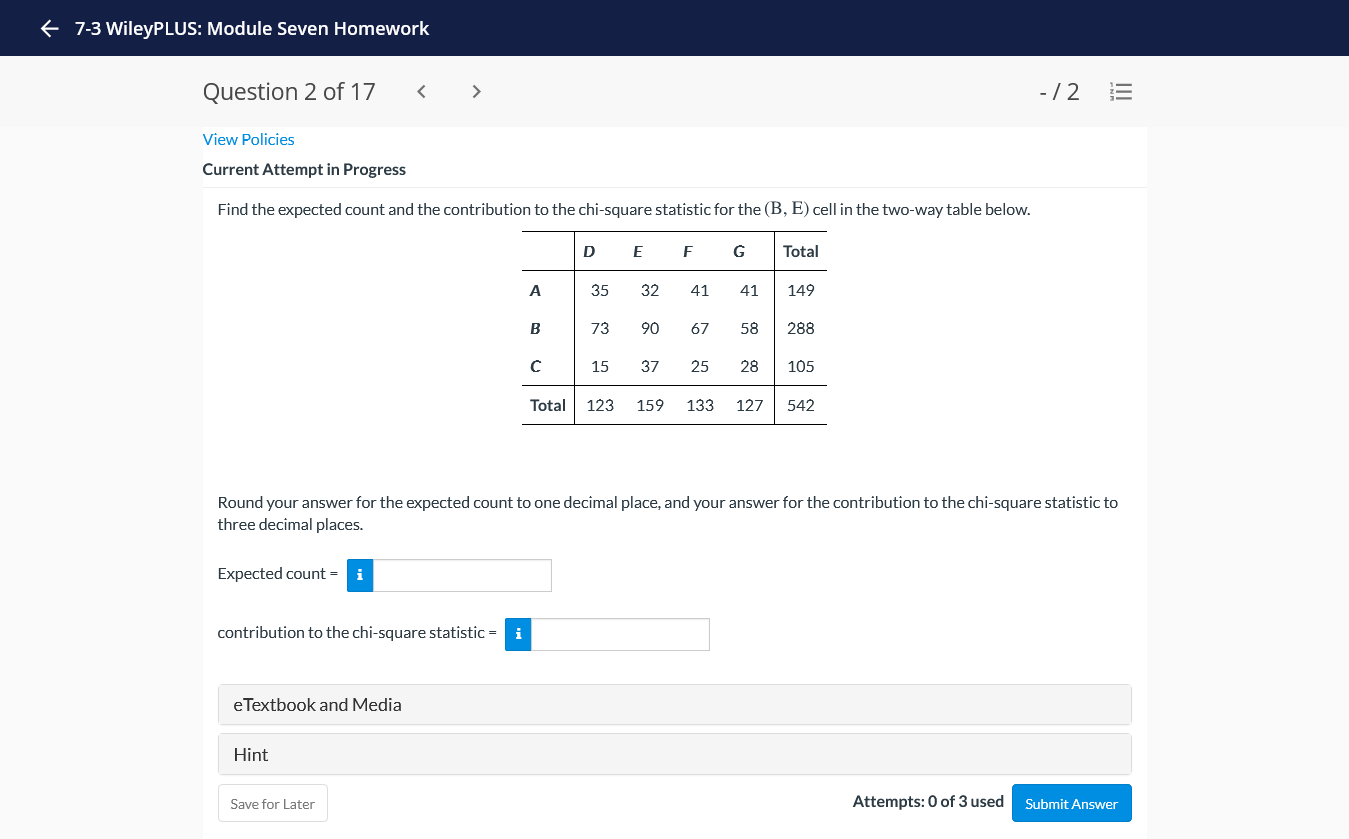Click the info icon beside chi-square contribution field
1349x839 pixels.
(x=517, y=634)
